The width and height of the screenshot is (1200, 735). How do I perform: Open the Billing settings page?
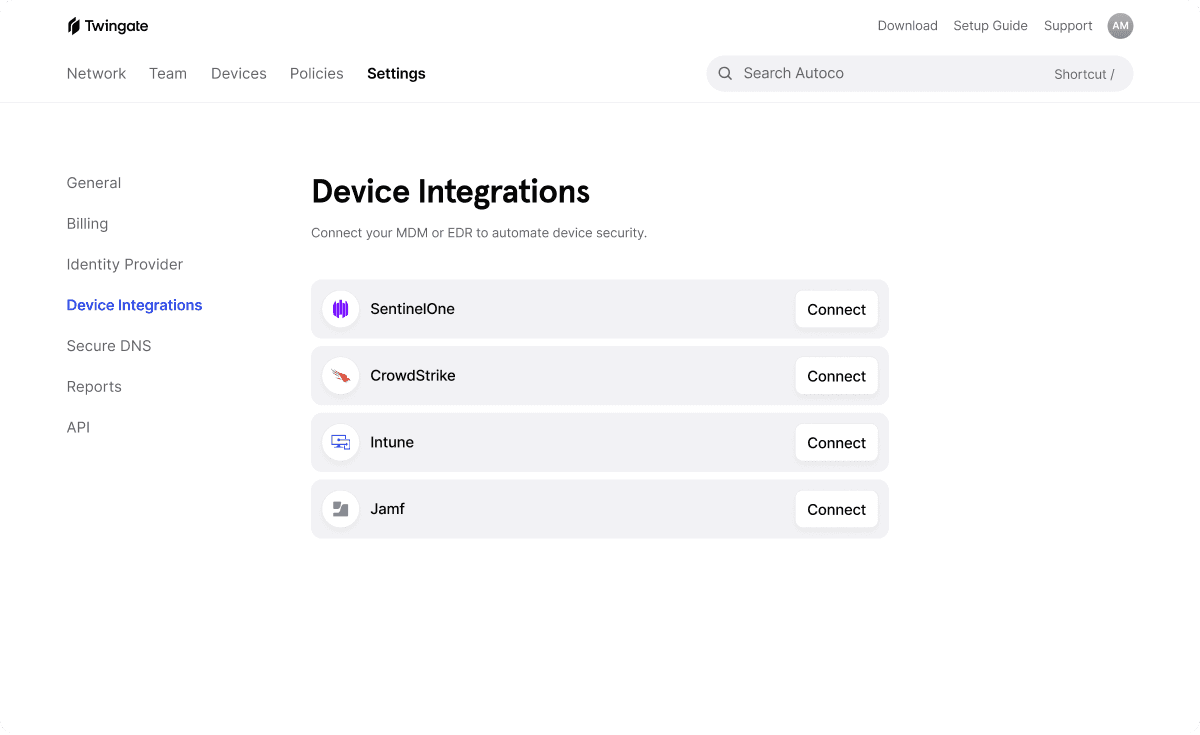[87, 224]
